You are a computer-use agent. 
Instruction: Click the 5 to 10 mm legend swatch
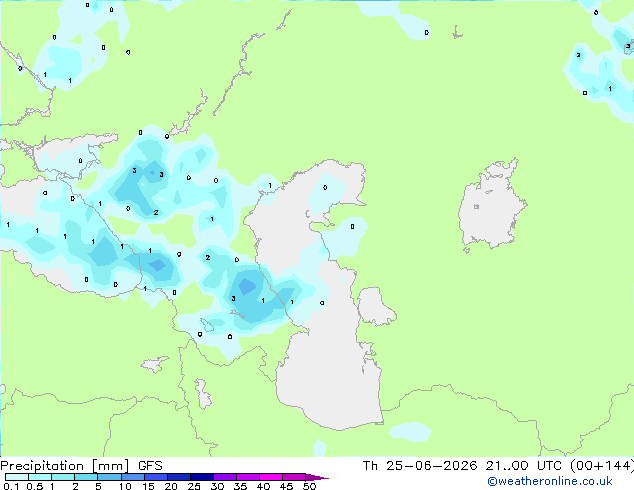click(x=109, y=477)
